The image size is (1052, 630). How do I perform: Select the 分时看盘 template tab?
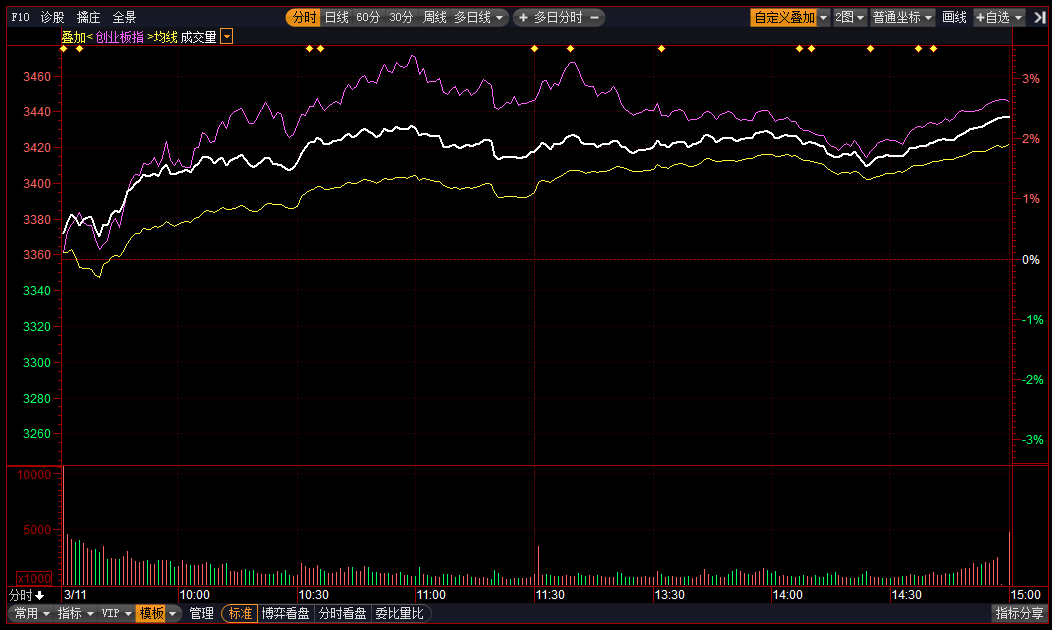pos(342,613)
